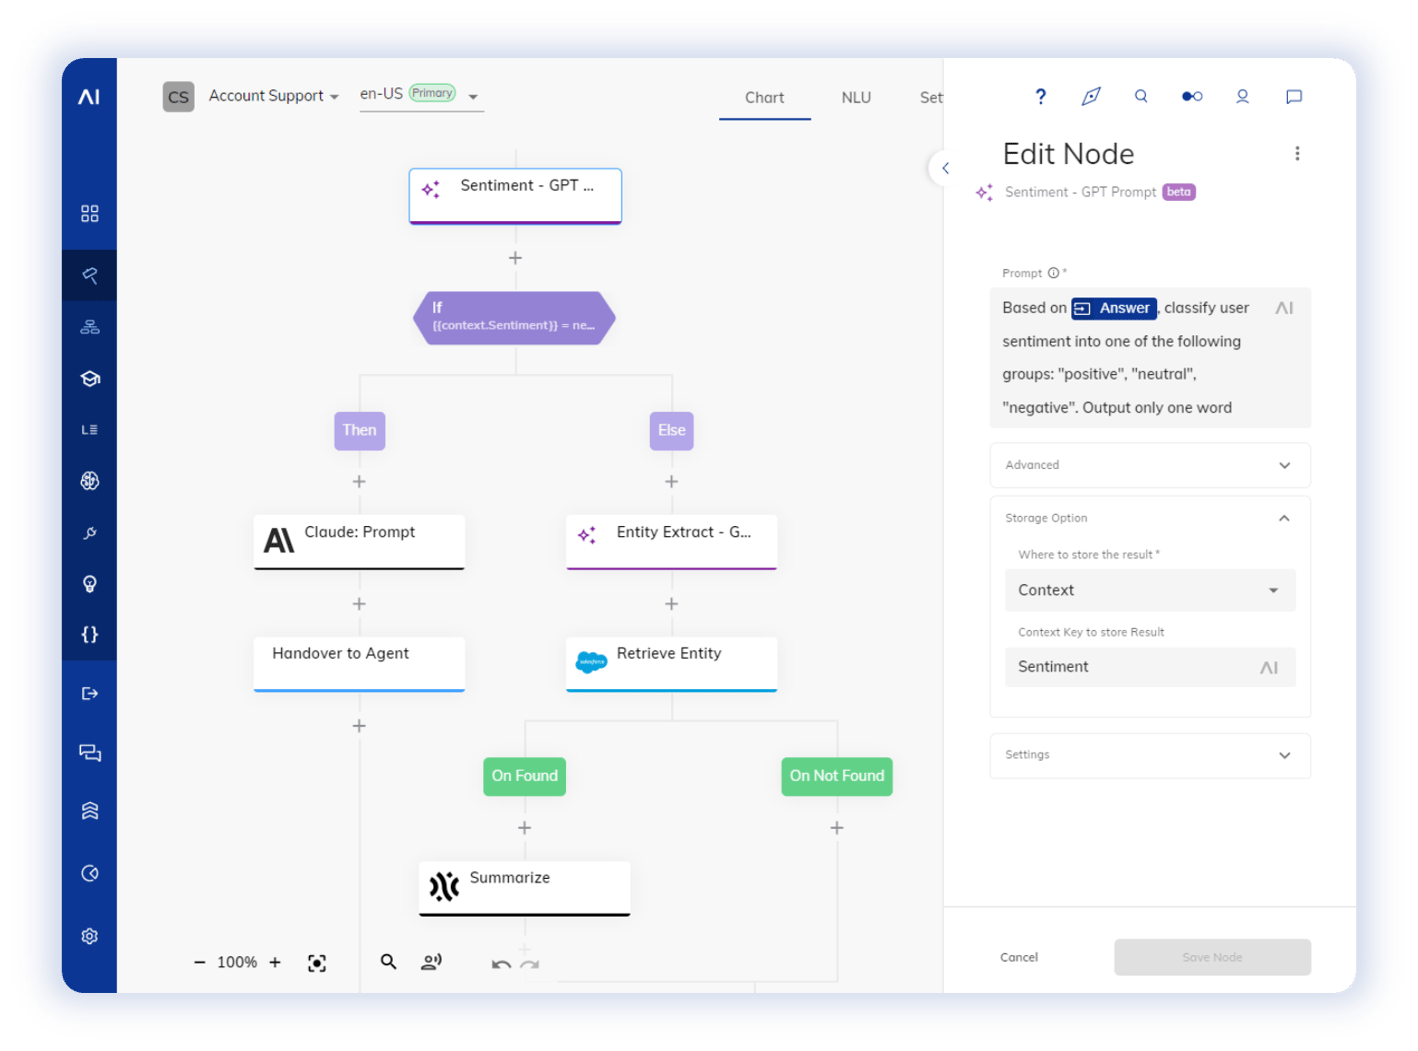
Task: Click the help question mark icon
Action: coord(1040,96)
